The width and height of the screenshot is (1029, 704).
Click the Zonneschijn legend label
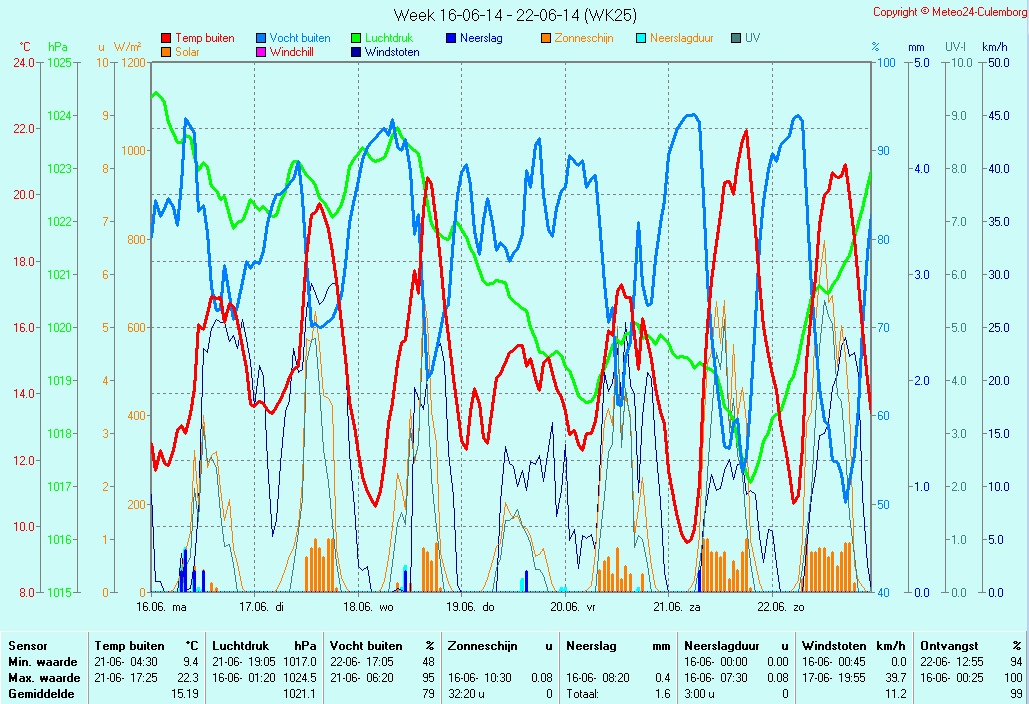(x=584, y=39)
